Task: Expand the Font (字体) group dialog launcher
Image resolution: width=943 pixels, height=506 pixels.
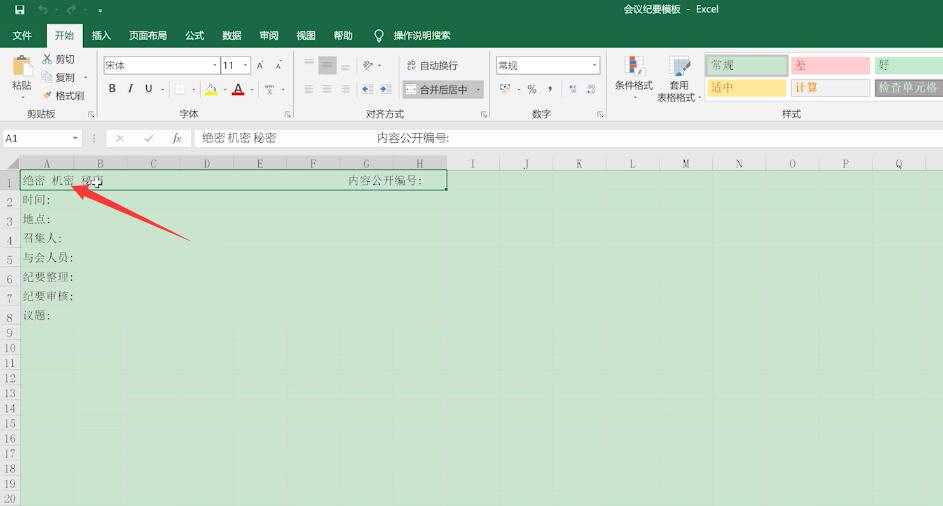Action: (287, 114)
